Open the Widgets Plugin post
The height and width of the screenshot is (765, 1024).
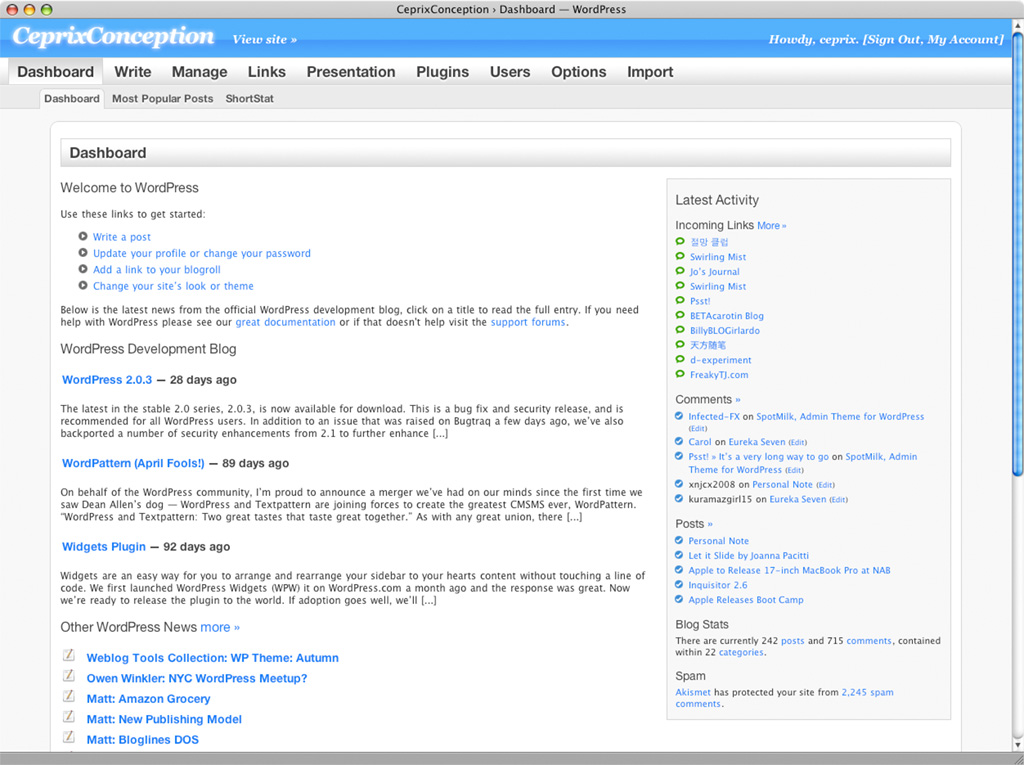click(x=104, y=547)
